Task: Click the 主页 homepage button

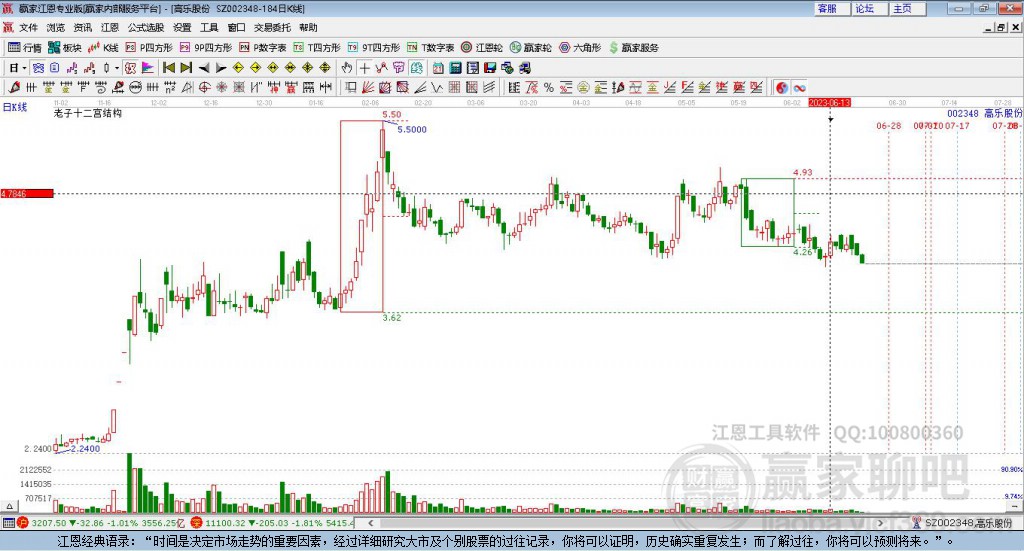Action: 907,8
